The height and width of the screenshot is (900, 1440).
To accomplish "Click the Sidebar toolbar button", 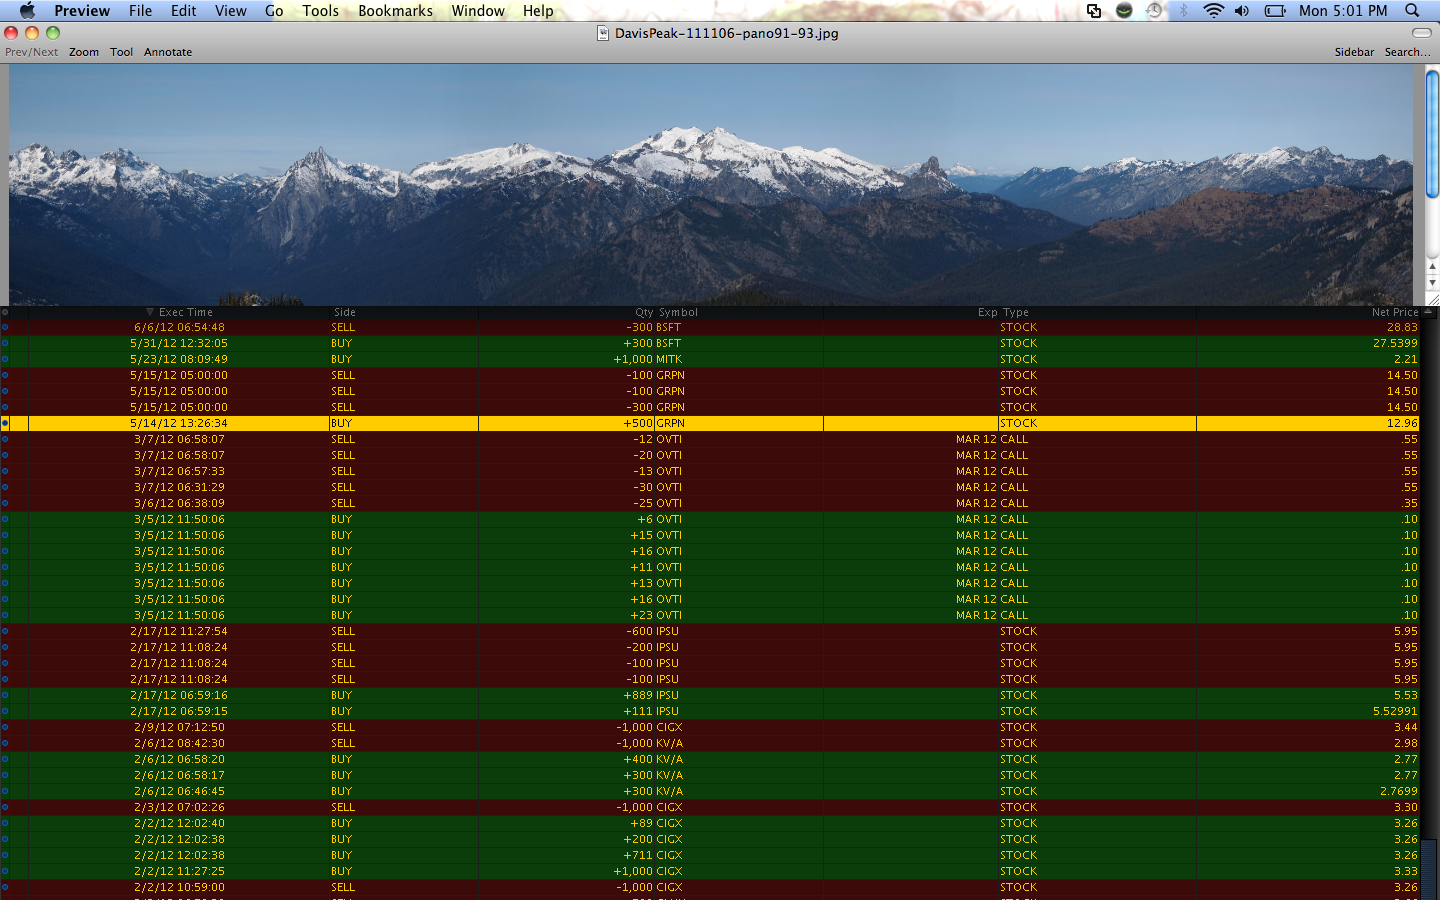I will pos(1354,52).
